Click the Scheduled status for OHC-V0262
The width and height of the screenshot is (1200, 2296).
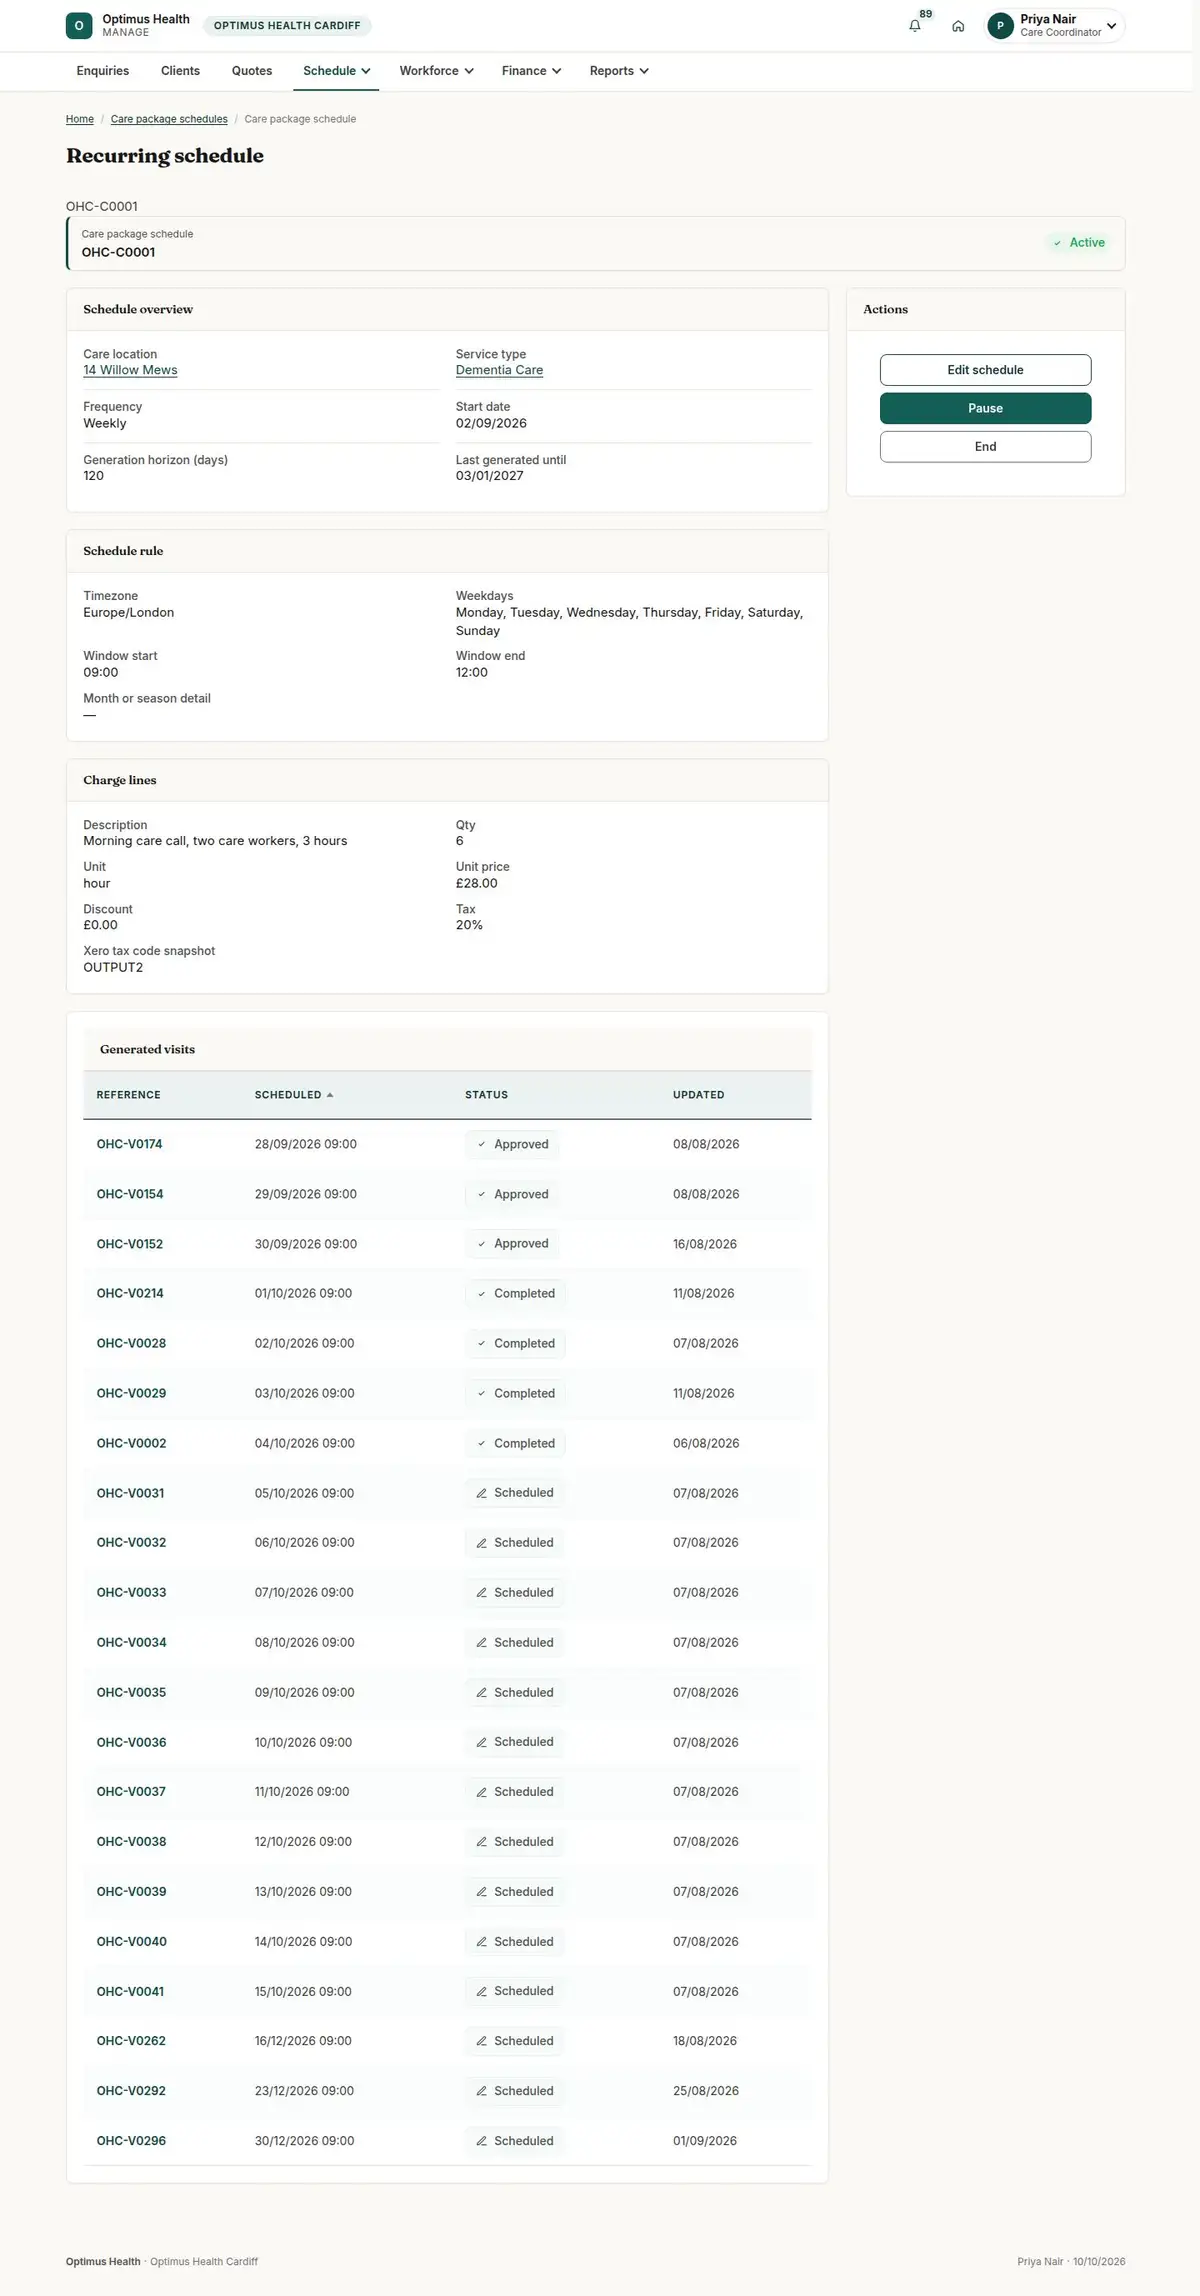point(514,2041)
